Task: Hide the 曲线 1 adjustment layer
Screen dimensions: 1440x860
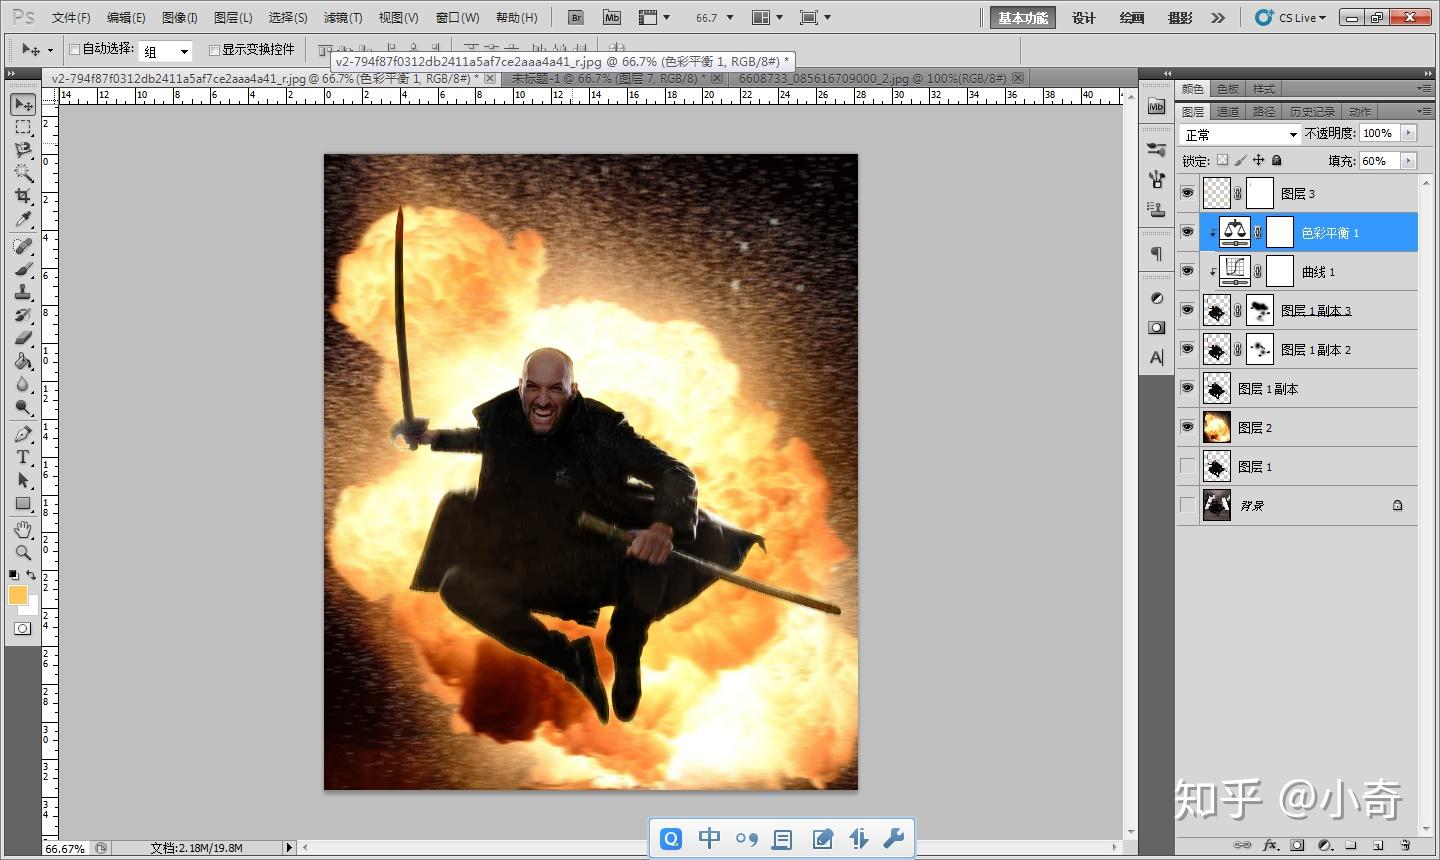Action: click(x=1187, y=271)
